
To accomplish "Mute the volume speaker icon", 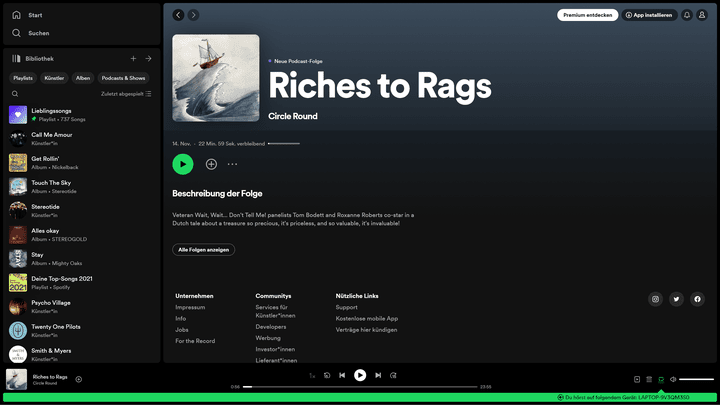I will tap(673, 379).
